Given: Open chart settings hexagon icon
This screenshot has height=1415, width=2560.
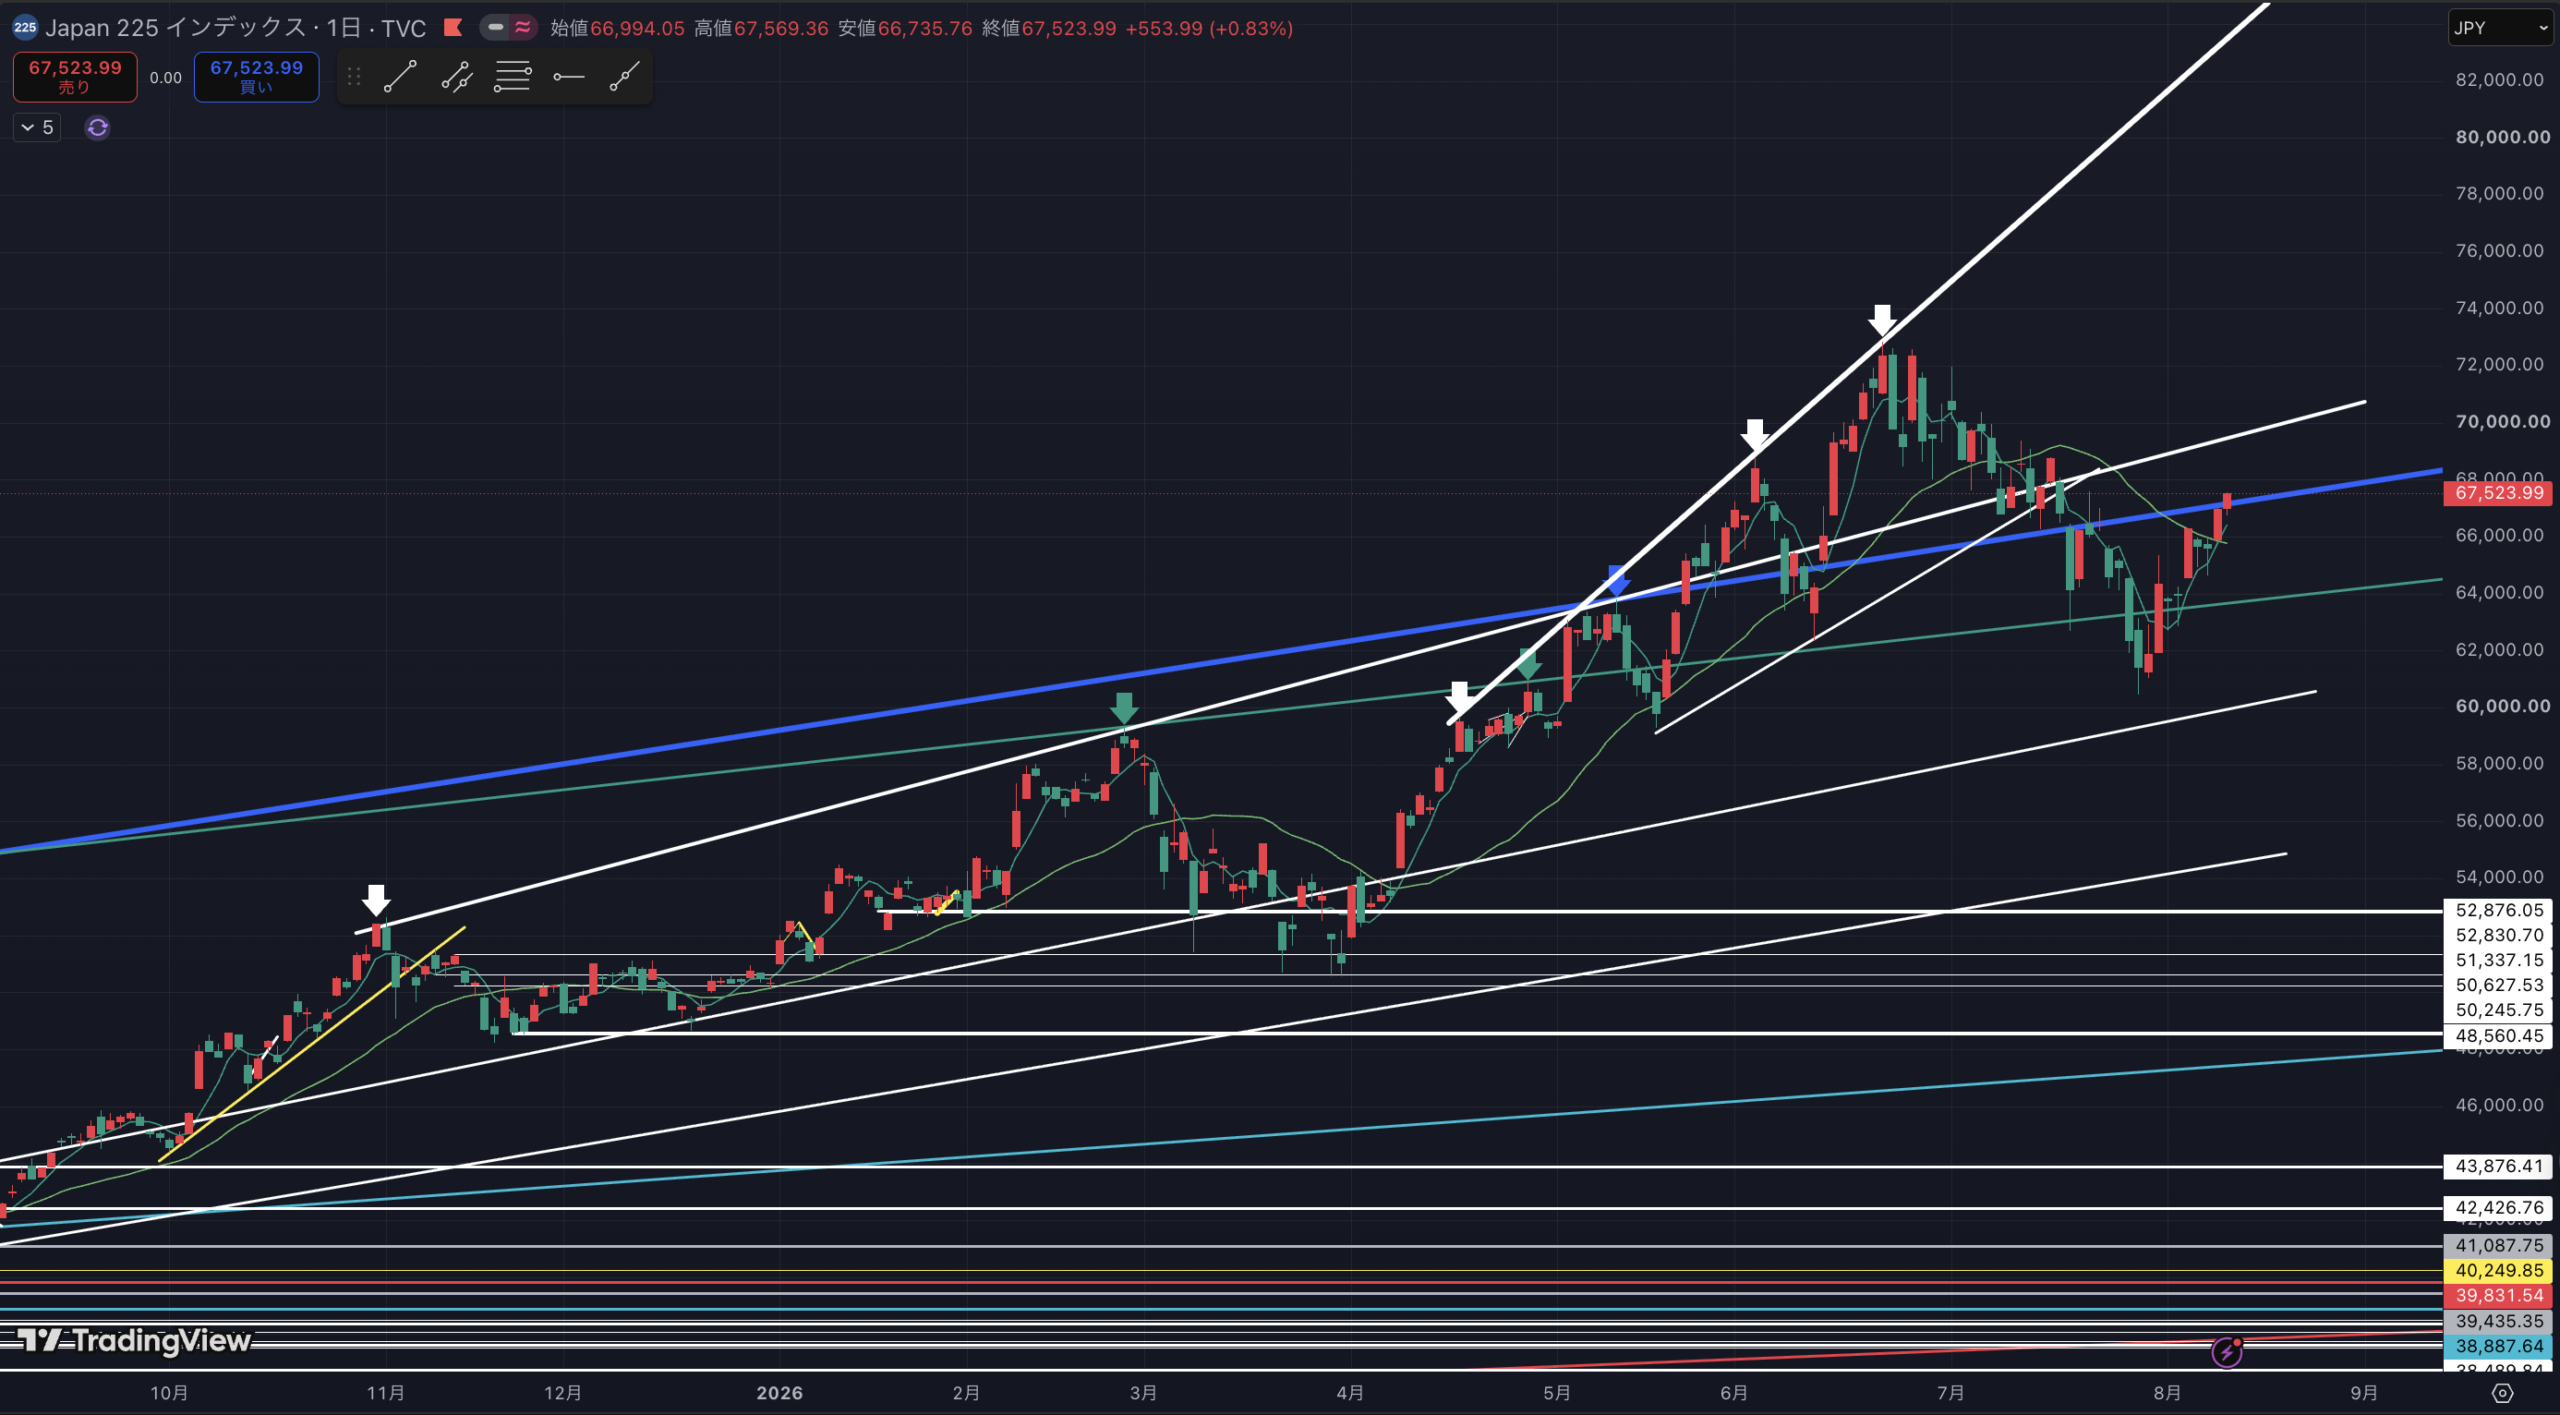Looking at the screenshot, I should pyautogui.click(x=2502, y=1393).
